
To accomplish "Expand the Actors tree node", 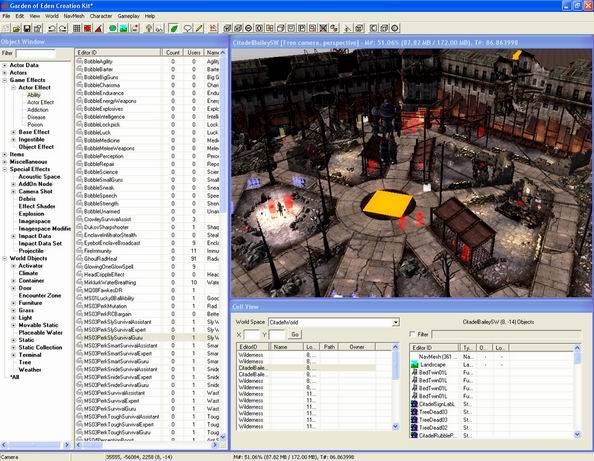I will pyautogui.click(x=5, y=73).
